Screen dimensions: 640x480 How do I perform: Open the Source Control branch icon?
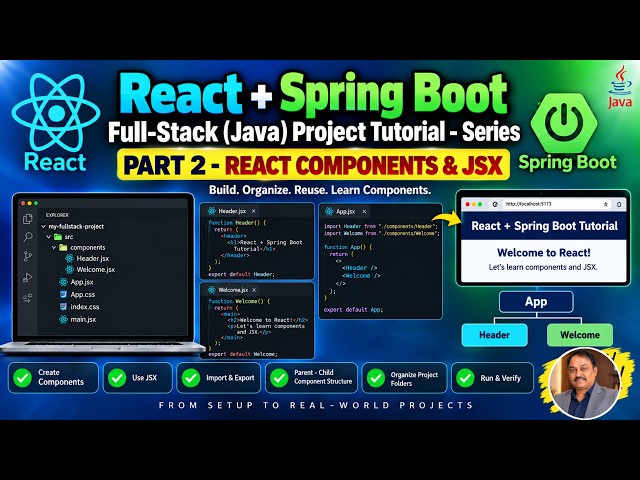(28, 256)
